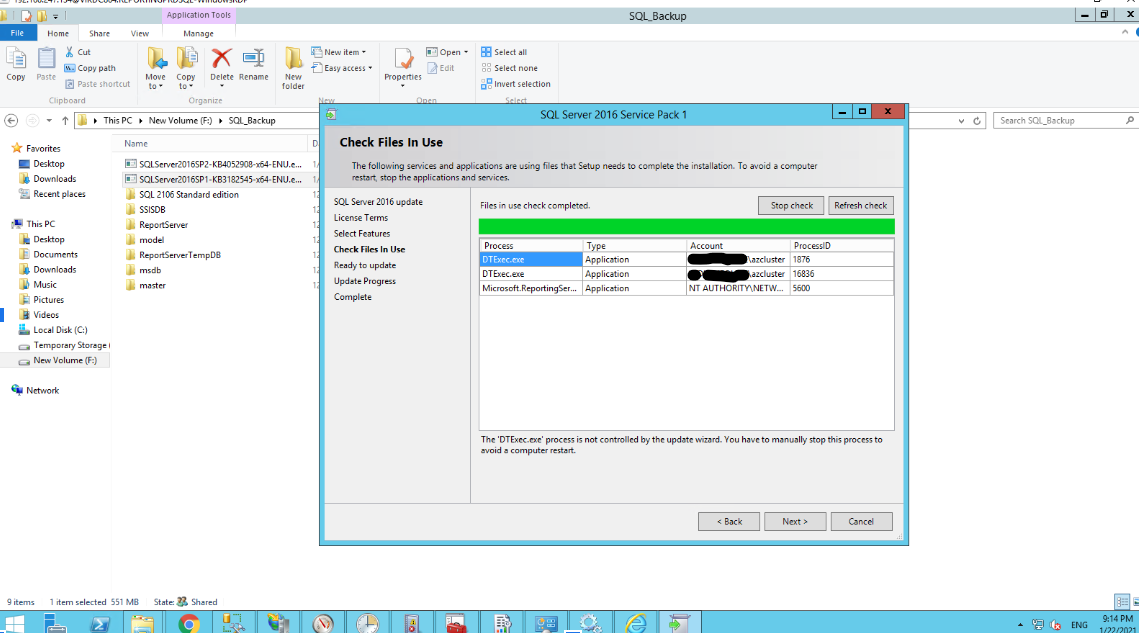Click the Copy path icon
Screen dimensions: 1139x633
click(70, 68)
